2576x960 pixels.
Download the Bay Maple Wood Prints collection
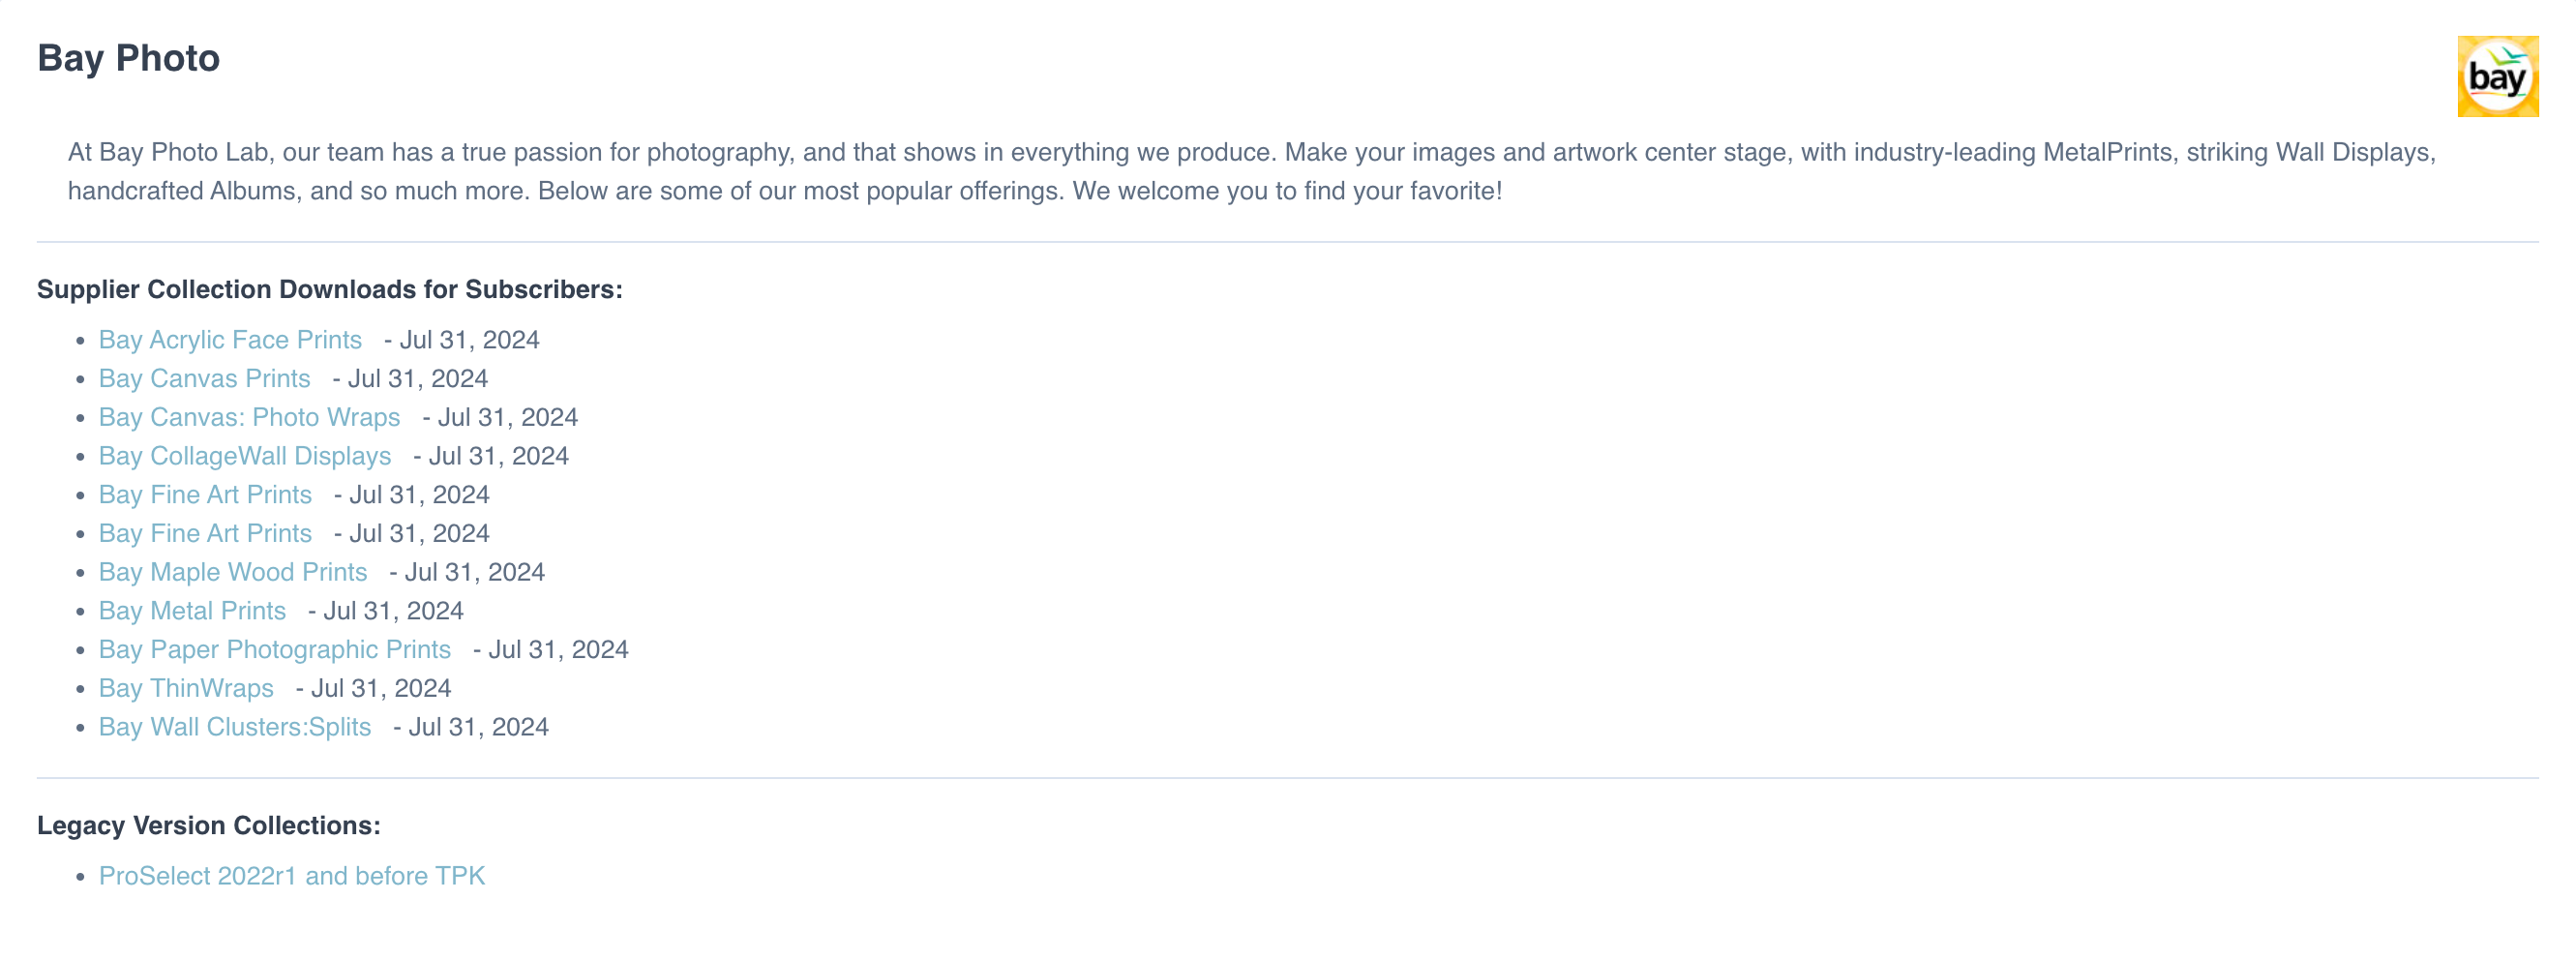(x=233, y=572)
